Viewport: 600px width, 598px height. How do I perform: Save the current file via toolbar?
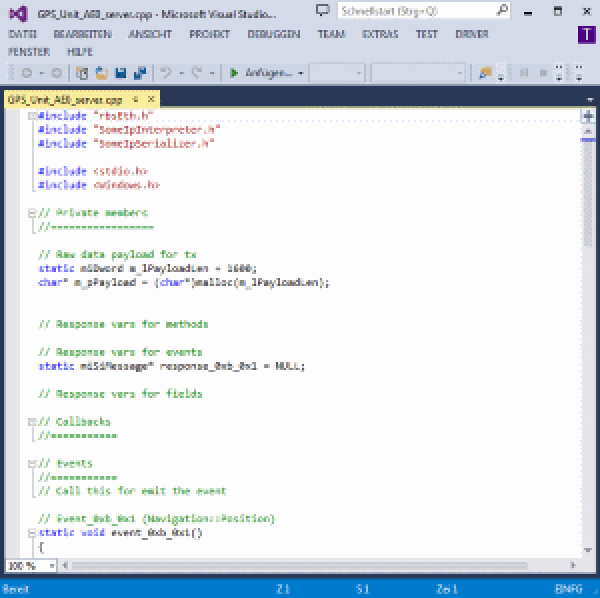pyautogui.click(x=120, y=73)
